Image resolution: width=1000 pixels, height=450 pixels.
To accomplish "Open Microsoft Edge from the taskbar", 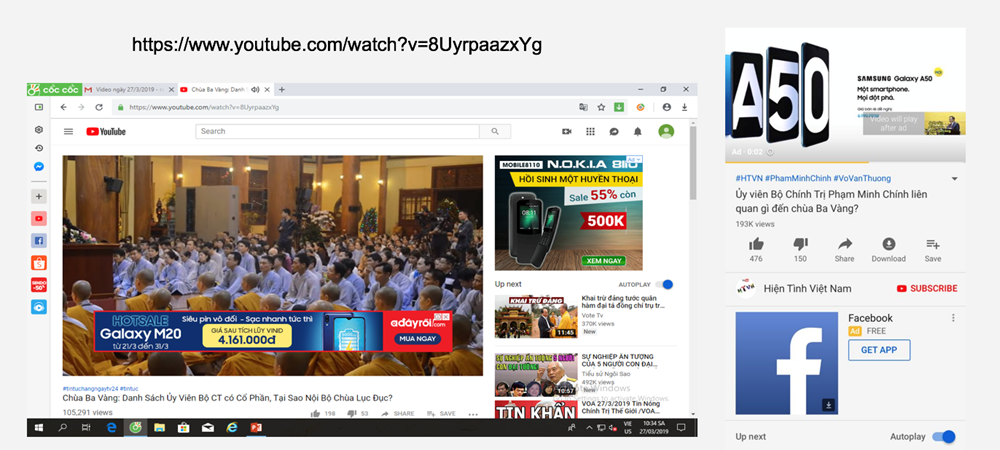I will [x=111, y=428].
